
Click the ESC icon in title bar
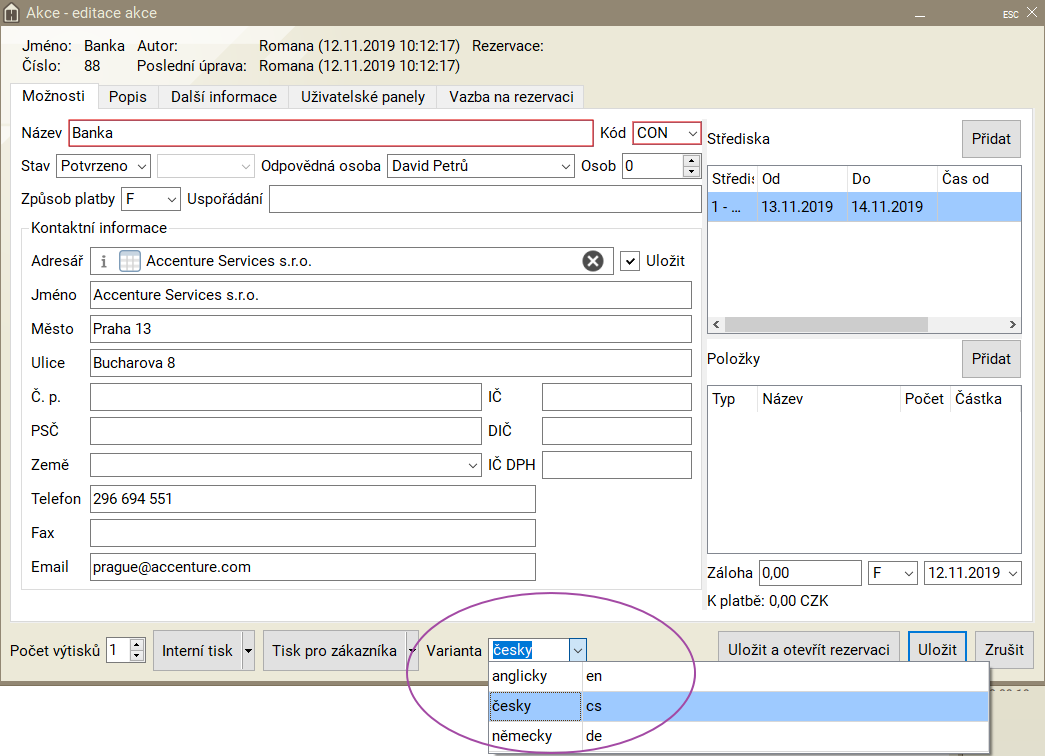click(x=1010, y=14)
